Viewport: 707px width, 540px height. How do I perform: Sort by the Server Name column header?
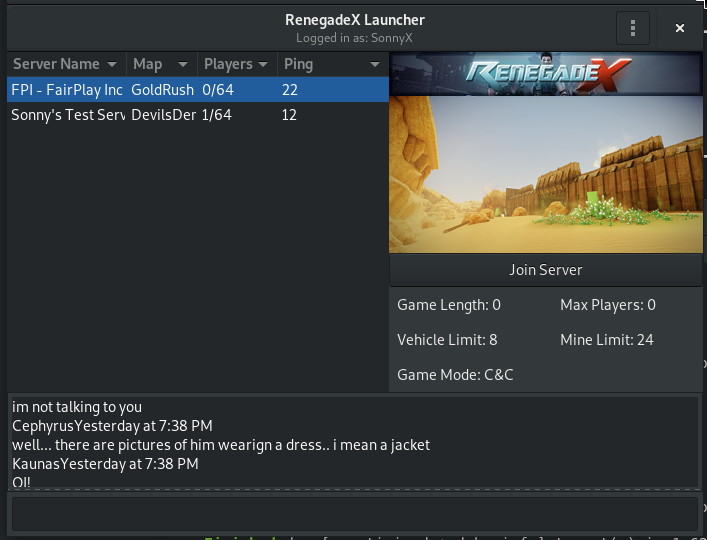pyautogui.click(x=67, y=64)
